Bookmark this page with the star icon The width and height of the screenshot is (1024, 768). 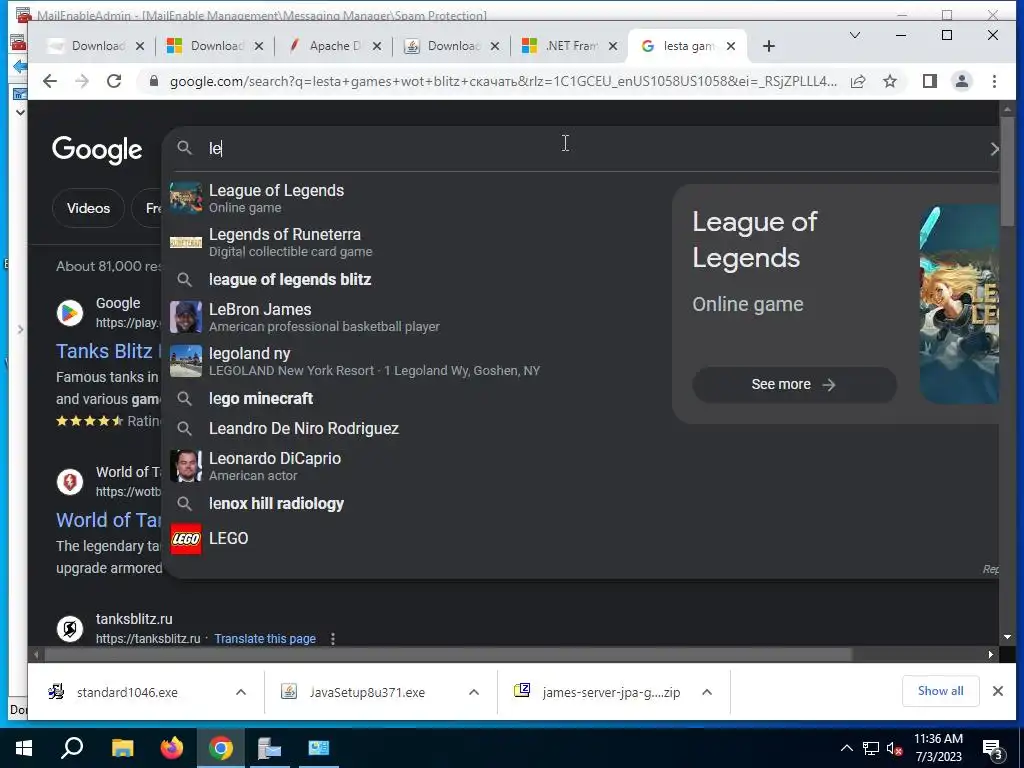(889, 81)
